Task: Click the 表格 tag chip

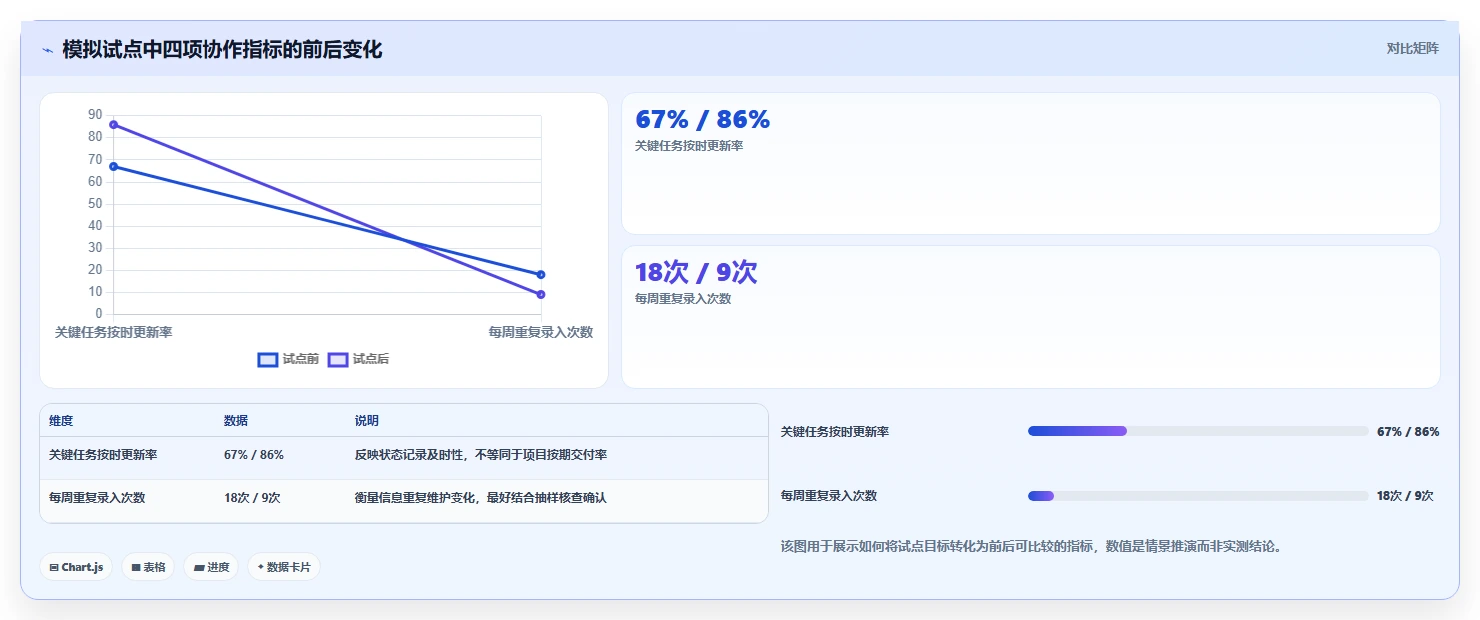Action: pyautogui.click(x=148, y=567)
